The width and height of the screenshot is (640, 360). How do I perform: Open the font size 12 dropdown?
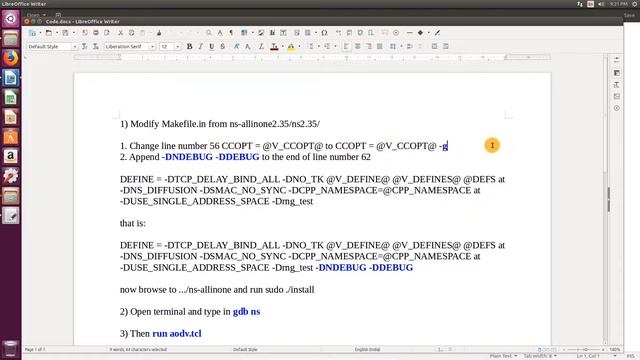[178, 47]
